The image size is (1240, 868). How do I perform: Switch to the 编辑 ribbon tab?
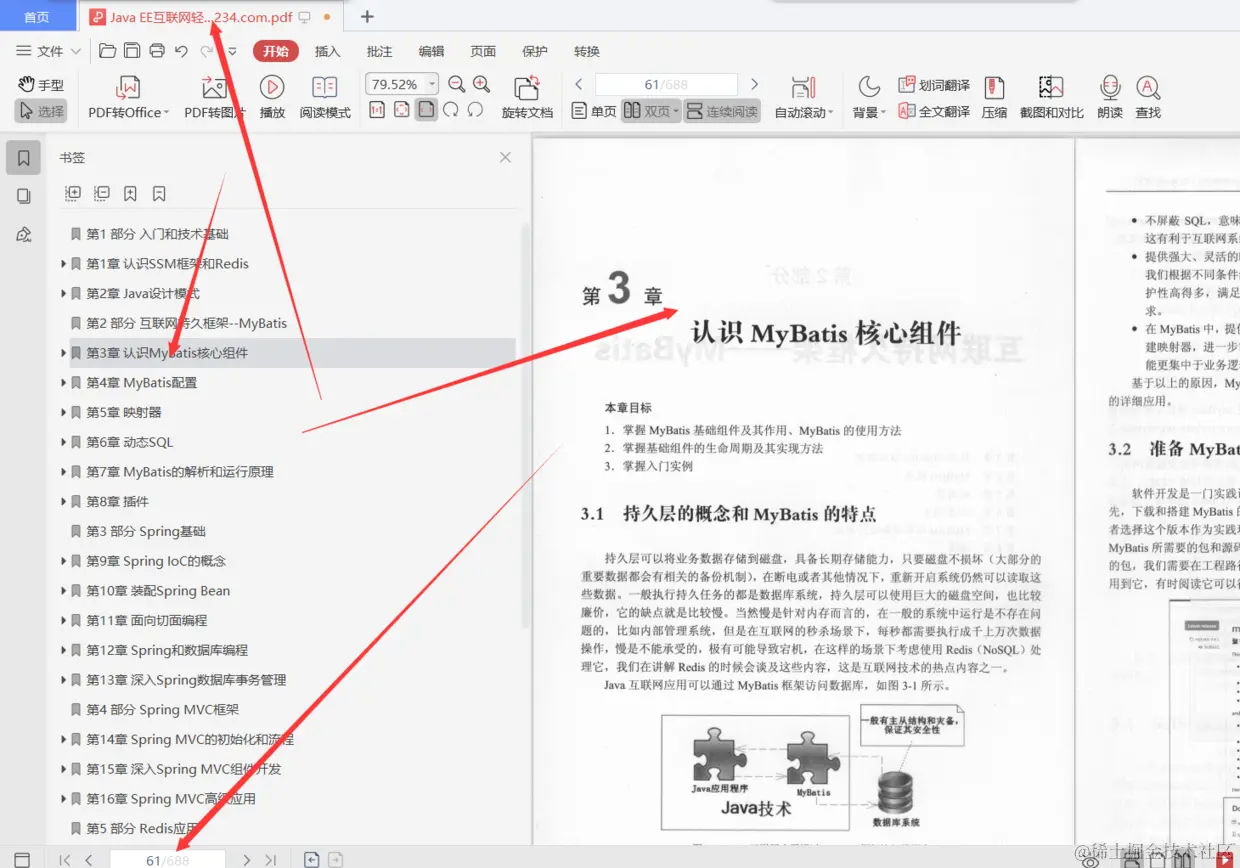click(x=431, y=51)
